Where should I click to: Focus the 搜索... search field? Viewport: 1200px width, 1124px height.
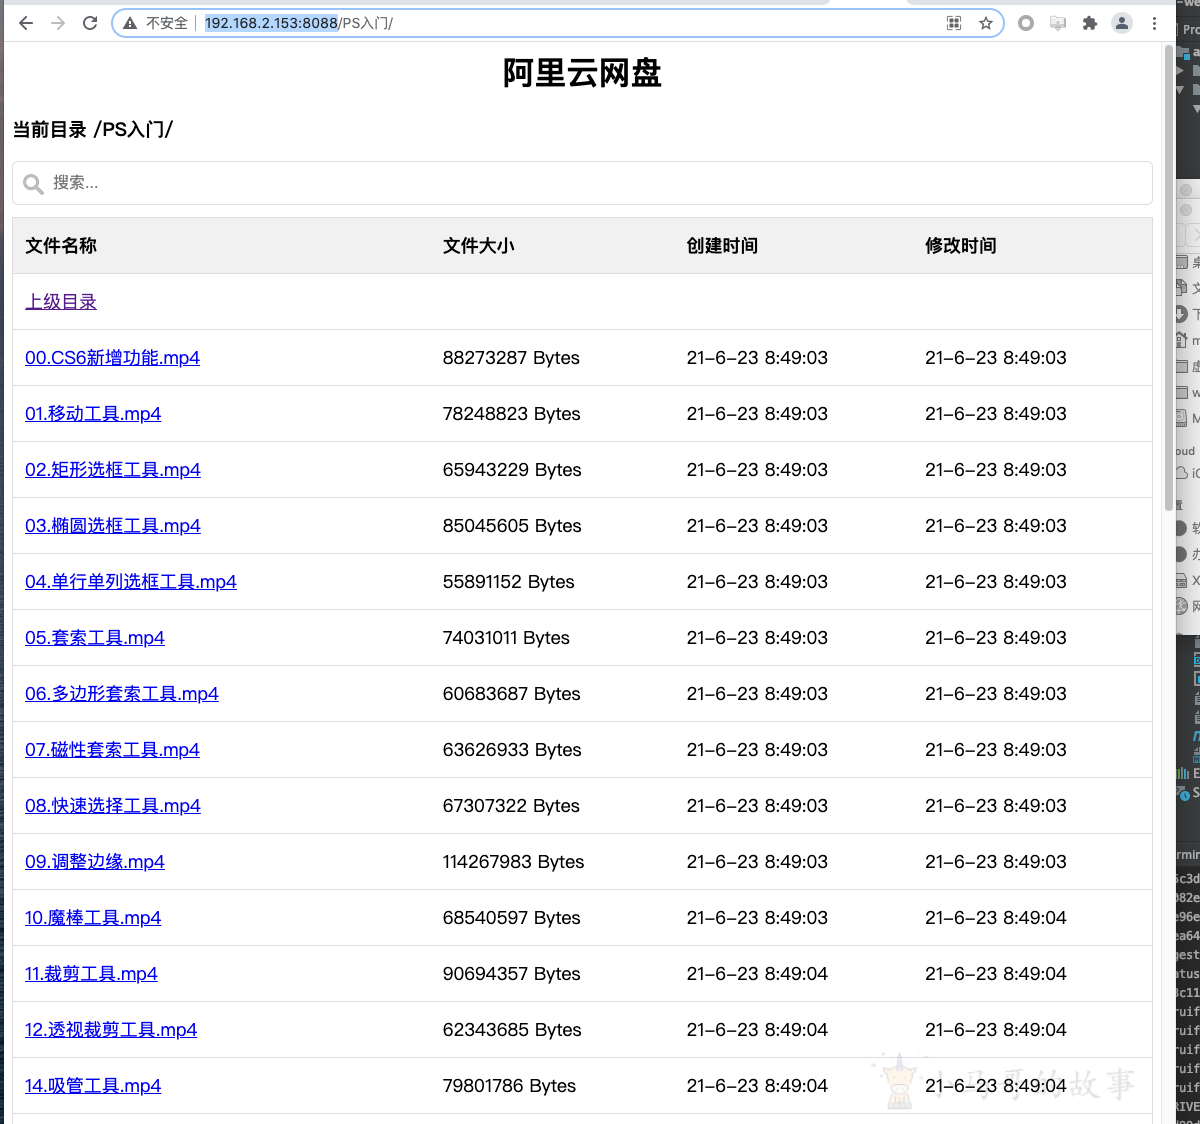click(x=582, y=183)
